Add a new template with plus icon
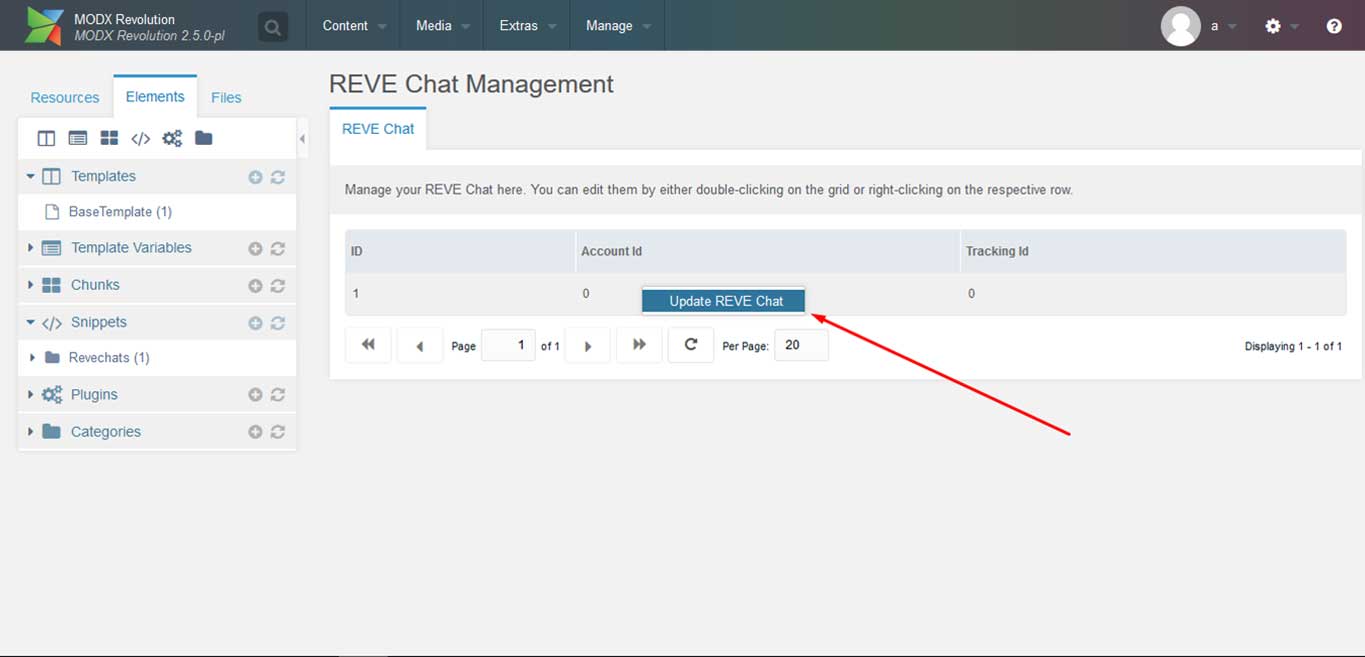This screenshot has width=1365, height=657. point(255,177)
